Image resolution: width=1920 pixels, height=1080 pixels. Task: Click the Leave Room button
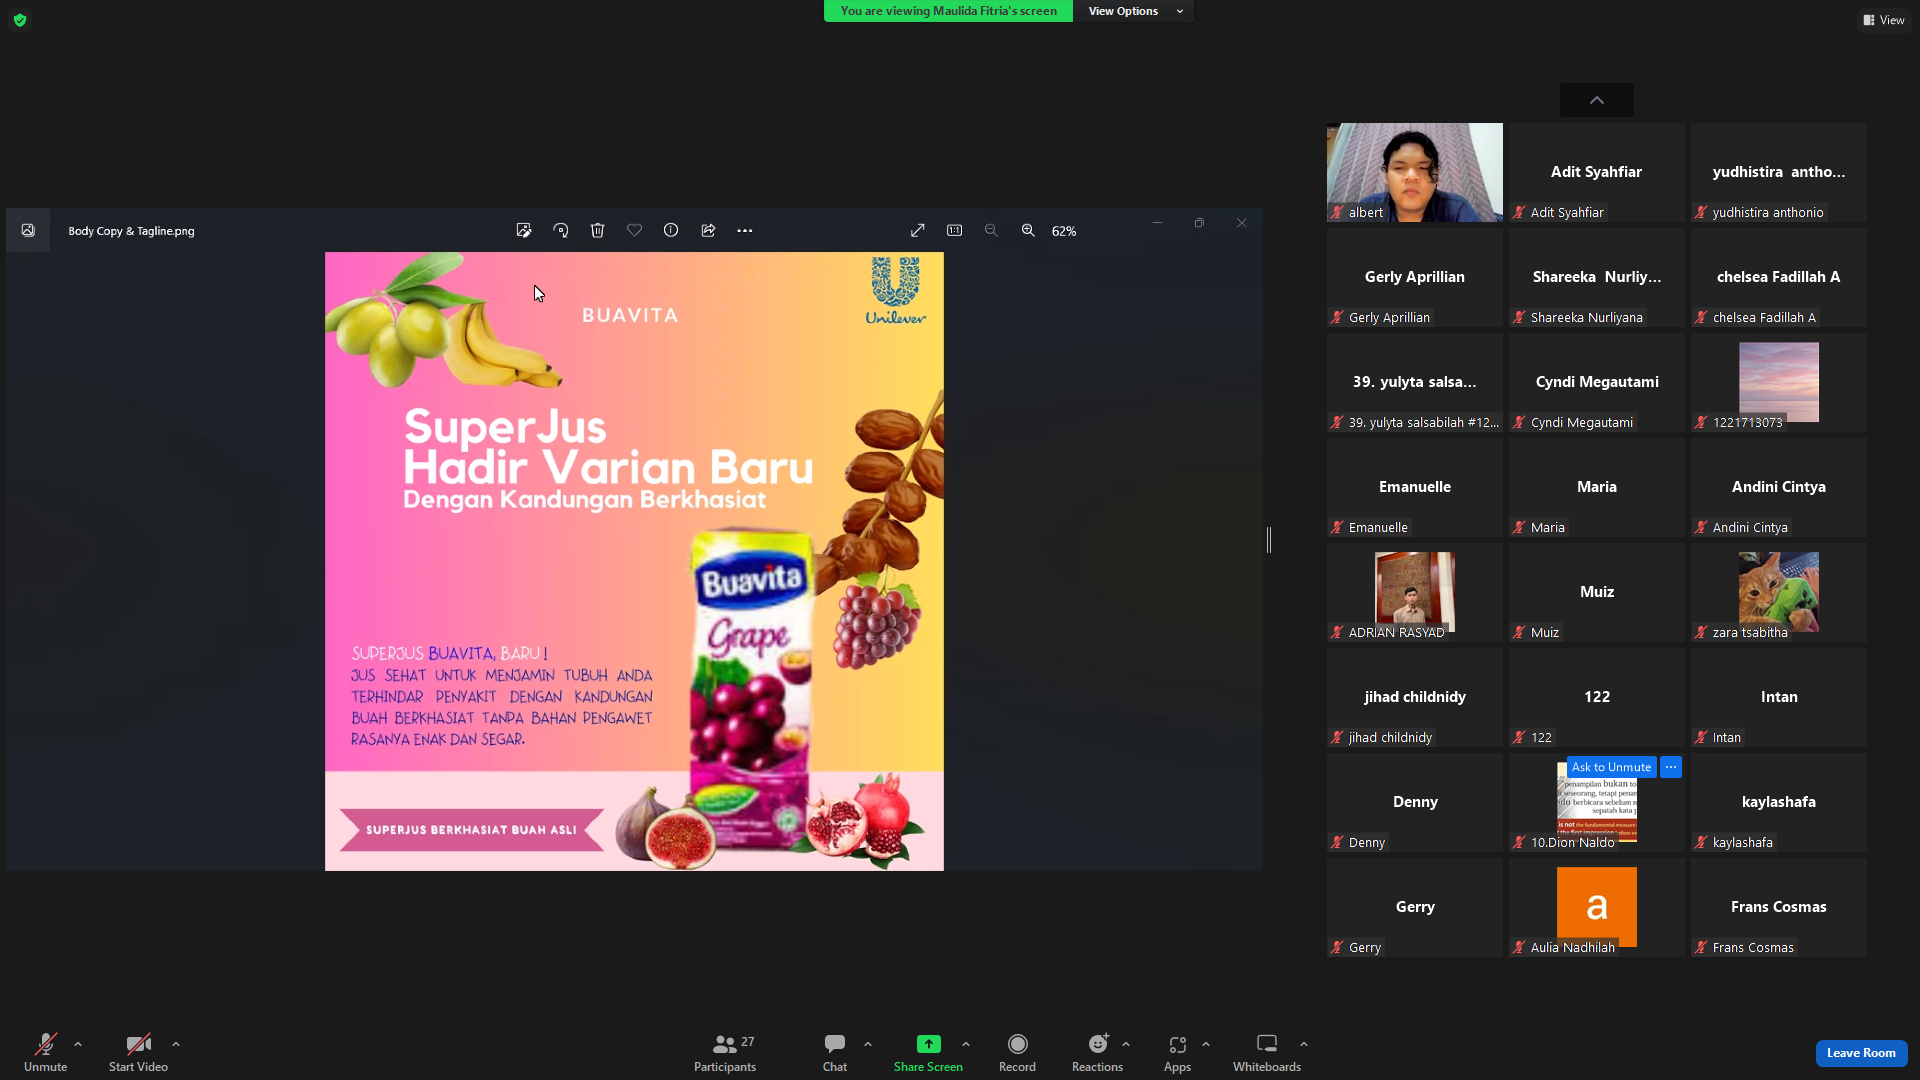(1861, 1053)
